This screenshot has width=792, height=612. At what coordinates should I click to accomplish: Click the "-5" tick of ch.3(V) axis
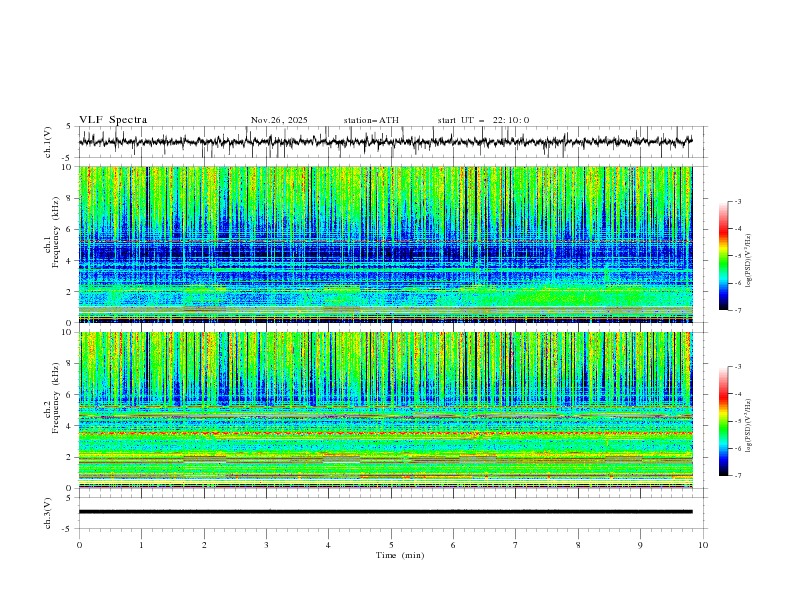(x=68, y=529)
